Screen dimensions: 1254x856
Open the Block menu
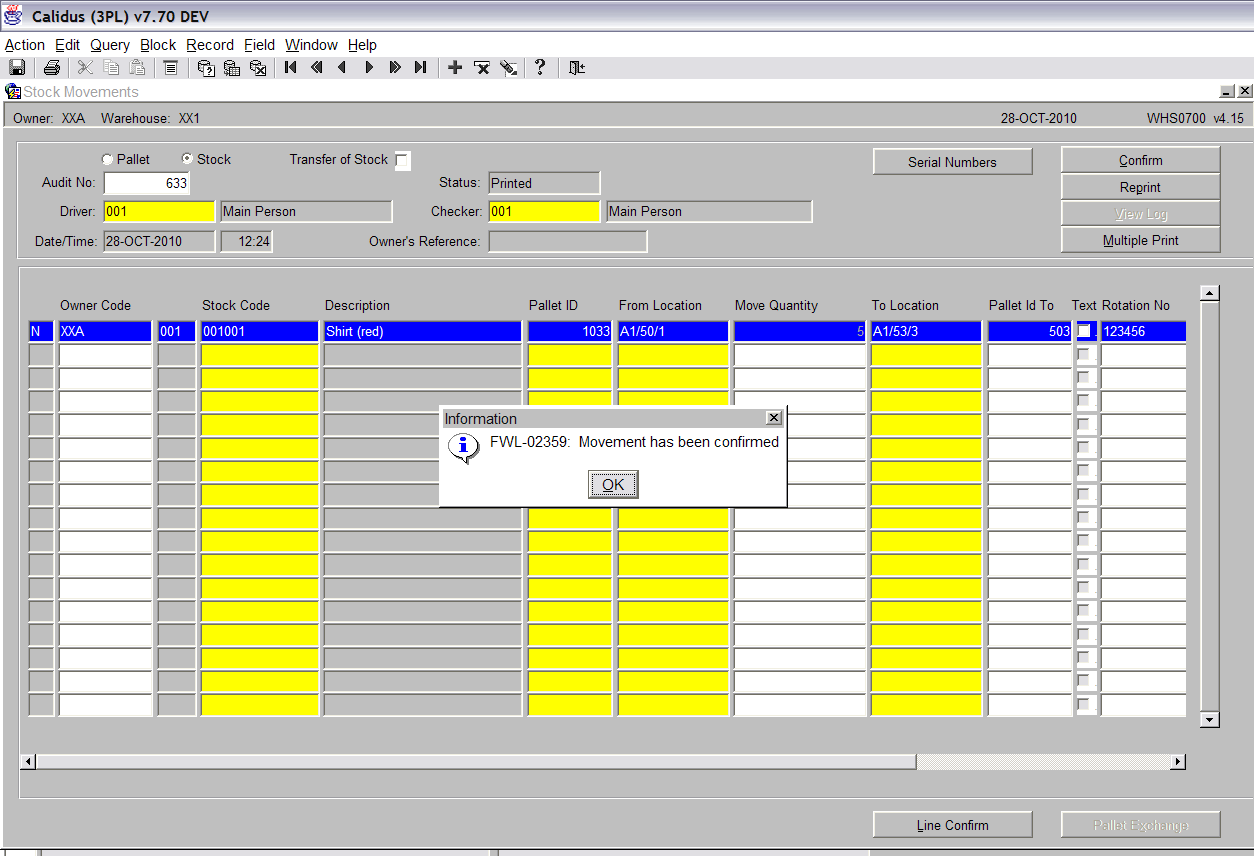tap(158, 45)
